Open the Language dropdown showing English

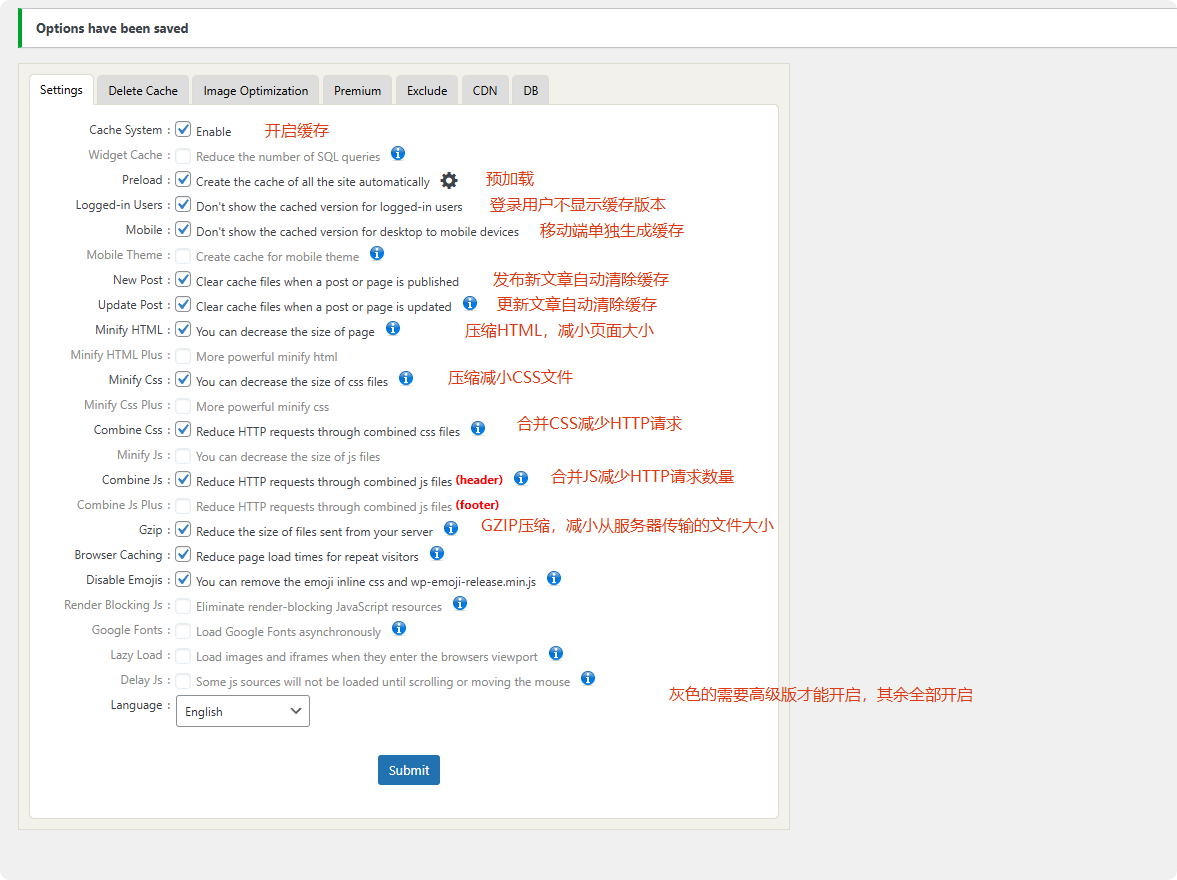[x=242, y=711]
